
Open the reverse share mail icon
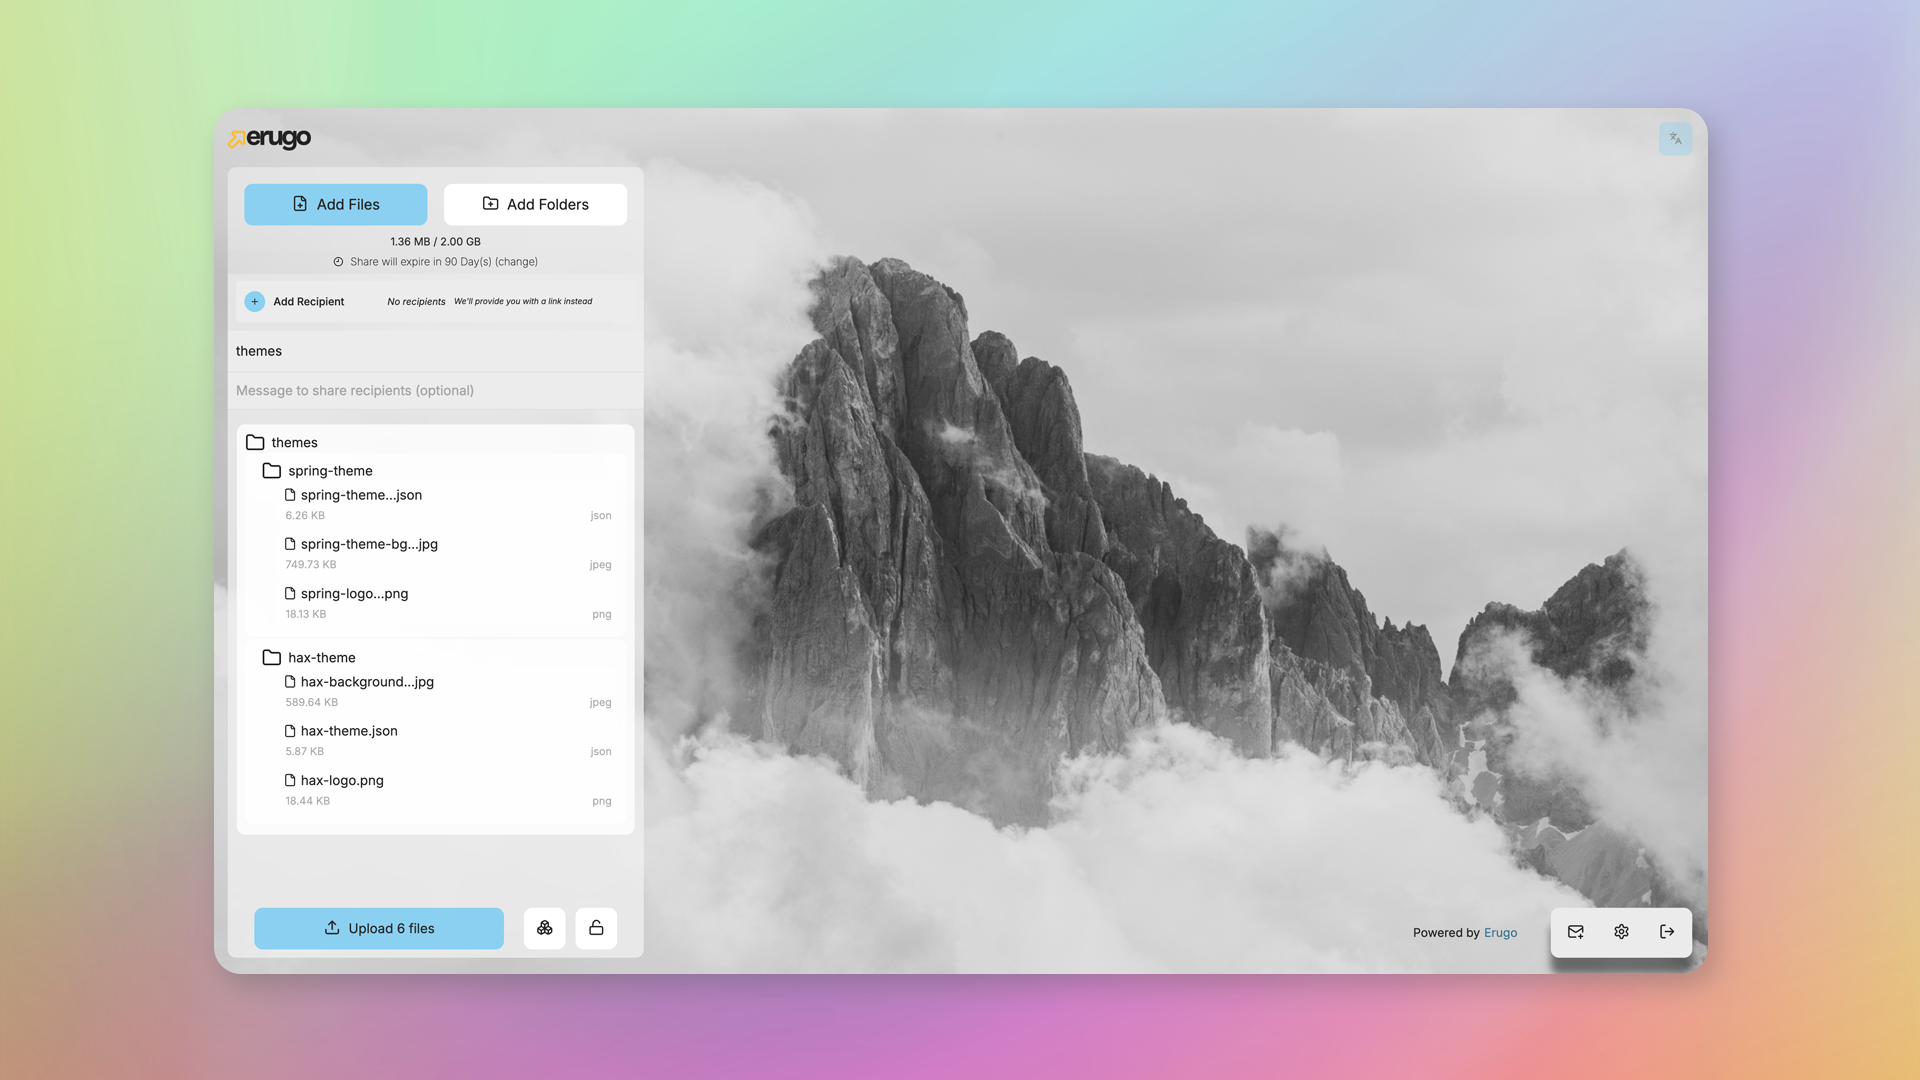(x=1576, y=932)
